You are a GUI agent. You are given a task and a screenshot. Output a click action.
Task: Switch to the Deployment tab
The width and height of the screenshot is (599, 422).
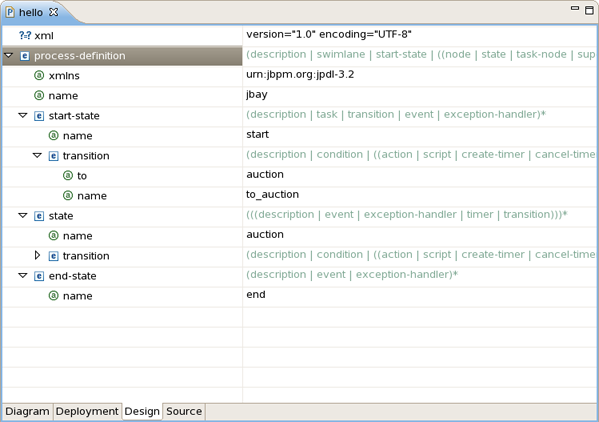87,412
